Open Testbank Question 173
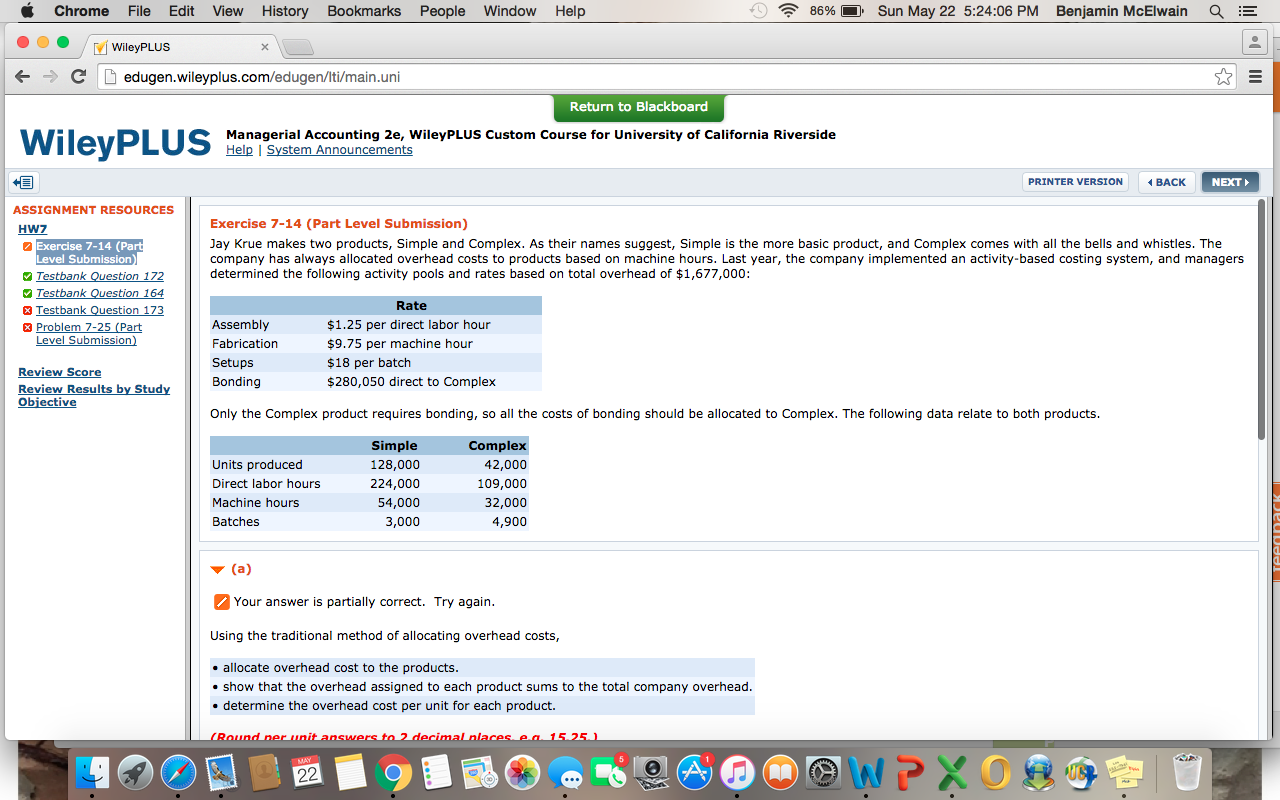 pyautogui.click(x=100, y=310)
